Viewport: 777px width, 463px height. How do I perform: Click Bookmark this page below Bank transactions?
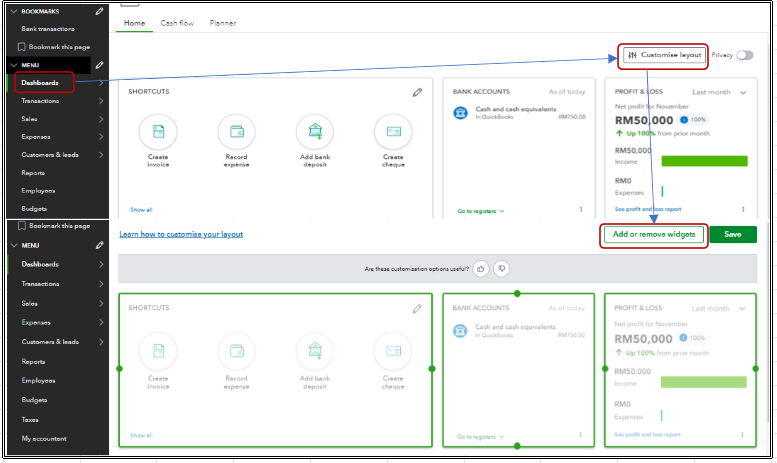click(x=54, y=47)
